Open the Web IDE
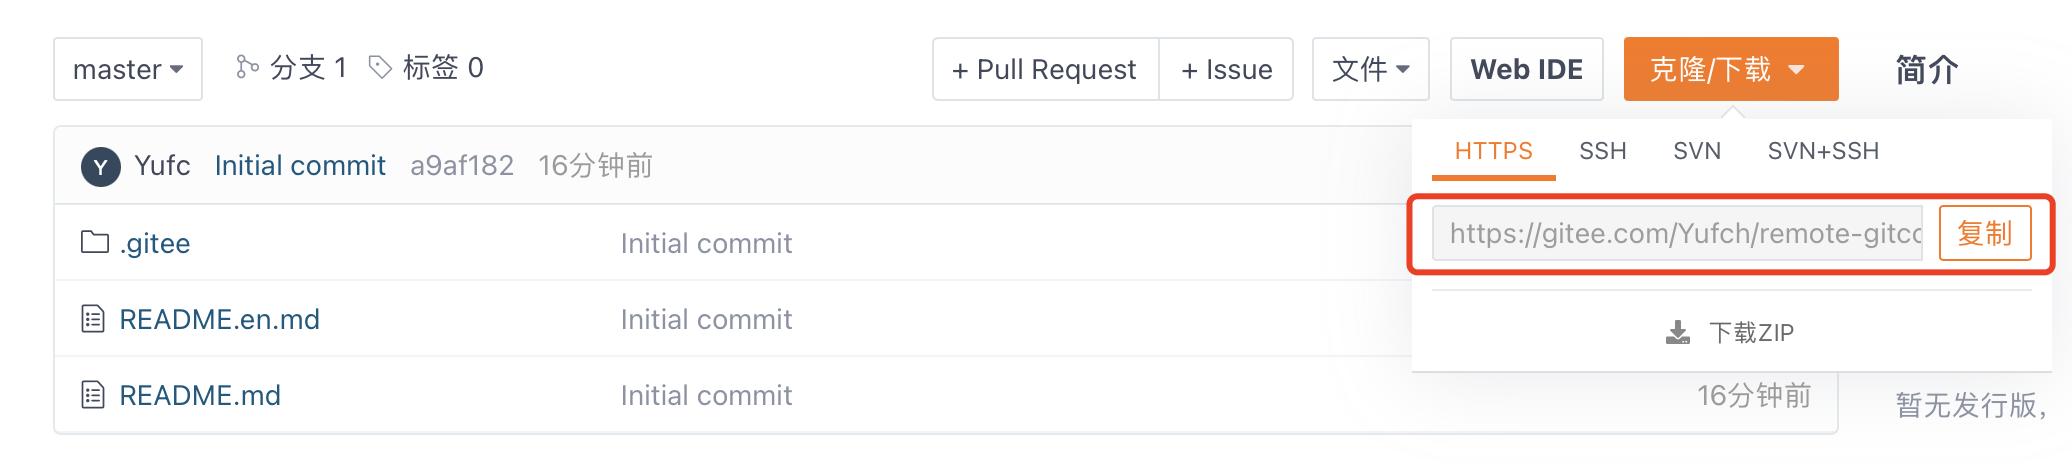Viewport: 2072px width, 472px height. [x=1526, y=69]
